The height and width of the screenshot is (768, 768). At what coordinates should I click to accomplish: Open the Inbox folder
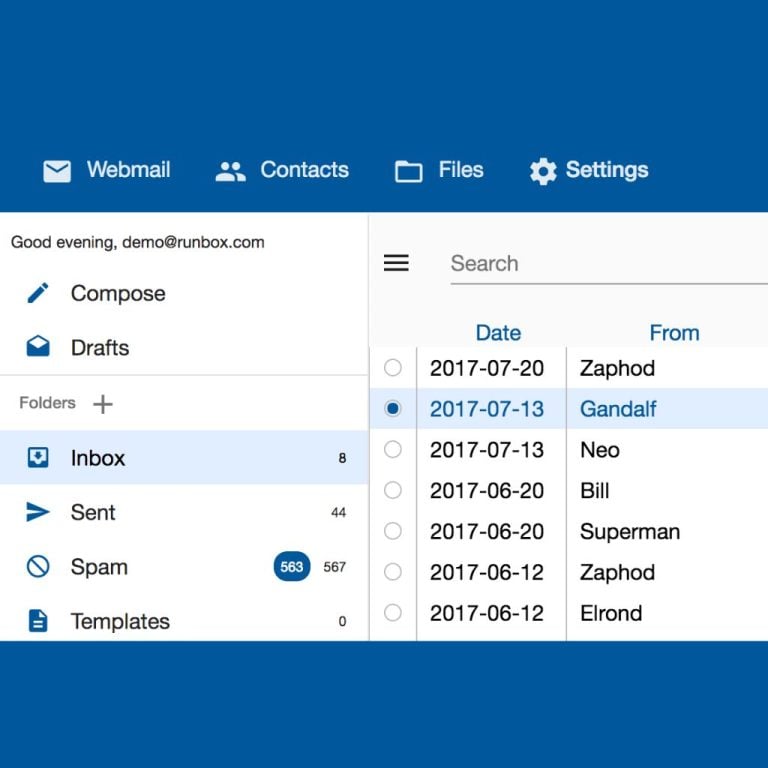tap(184, 457)
